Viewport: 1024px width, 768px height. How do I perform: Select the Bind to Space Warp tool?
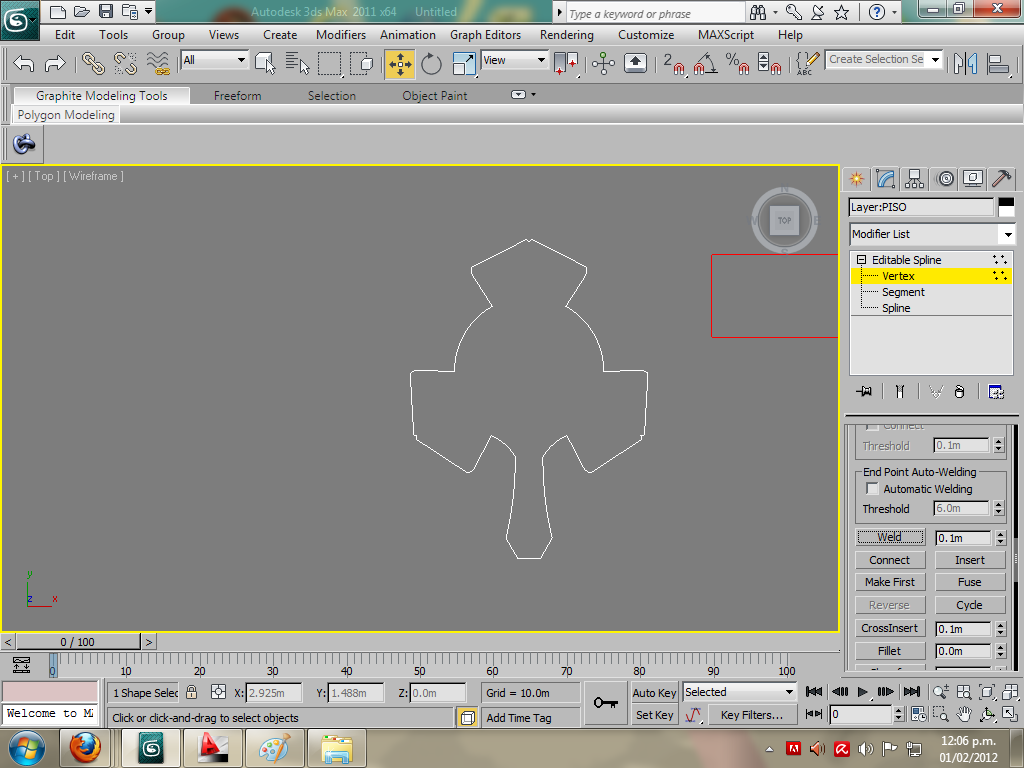(157, 63)
